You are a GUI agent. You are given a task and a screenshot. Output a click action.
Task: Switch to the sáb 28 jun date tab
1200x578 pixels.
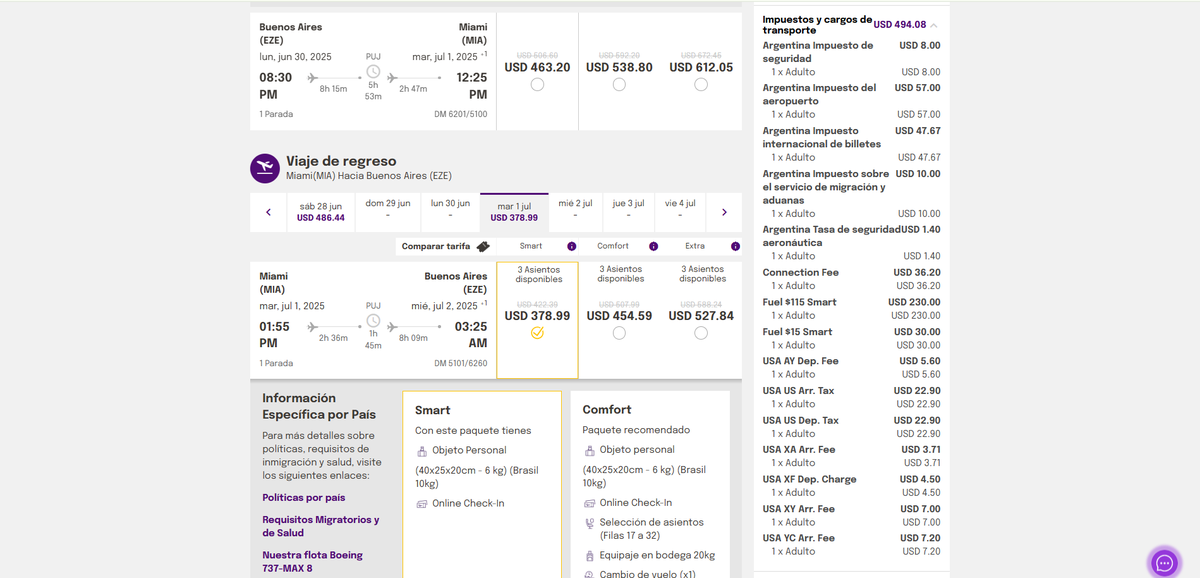coord(320,211)
